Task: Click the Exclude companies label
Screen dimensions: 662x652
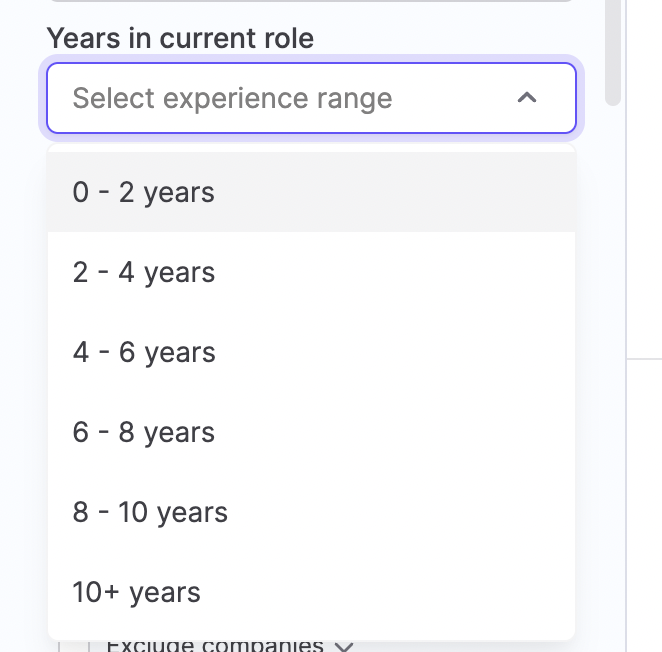Action: click(x=214, y=645)
